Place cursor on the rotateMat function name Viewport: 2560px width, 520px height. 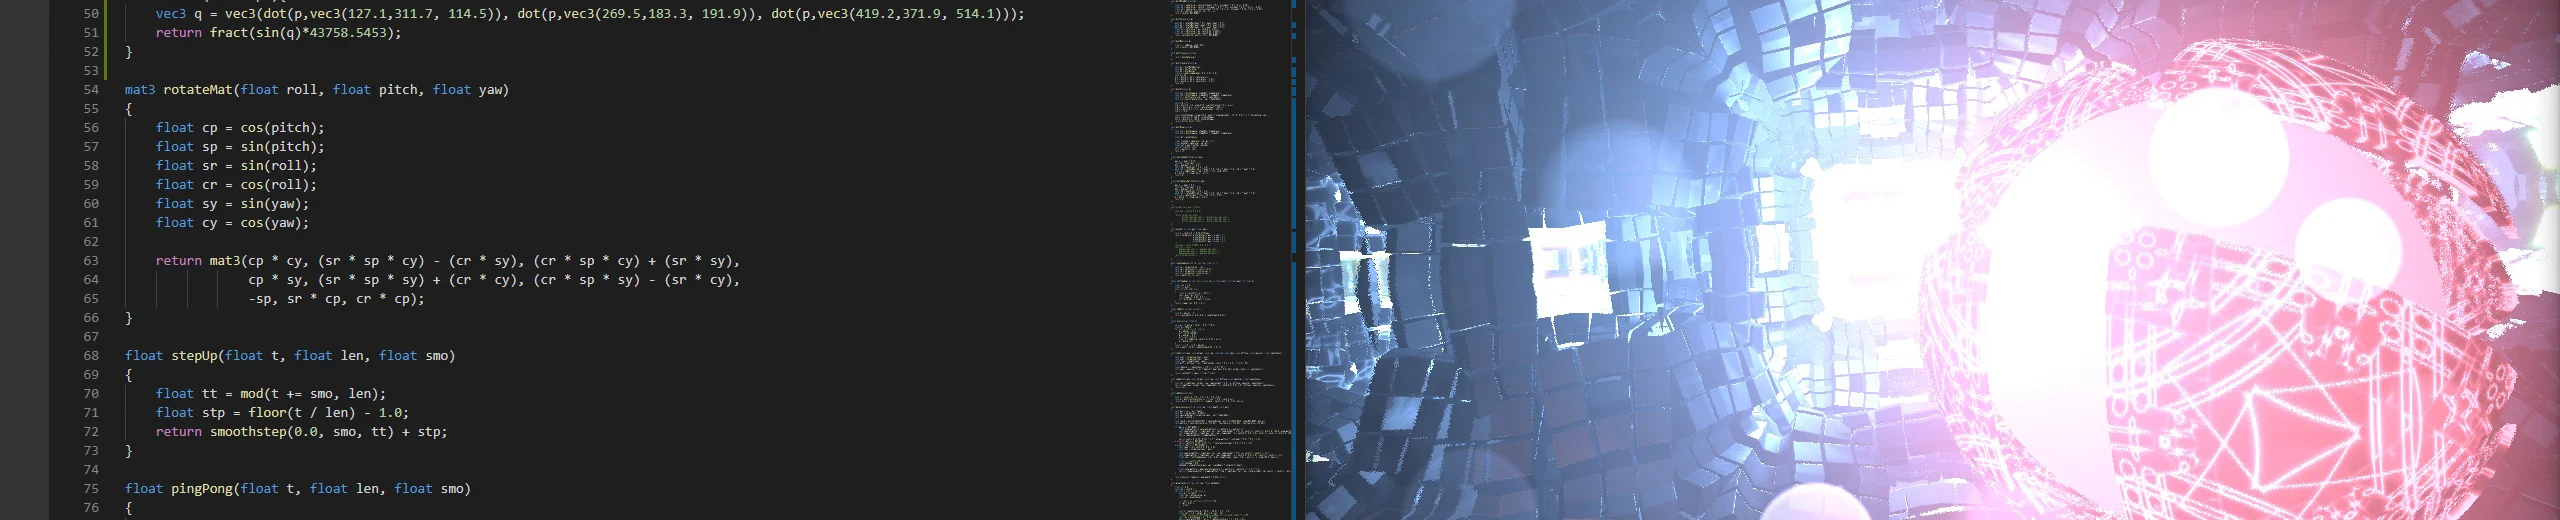point(197,90)
